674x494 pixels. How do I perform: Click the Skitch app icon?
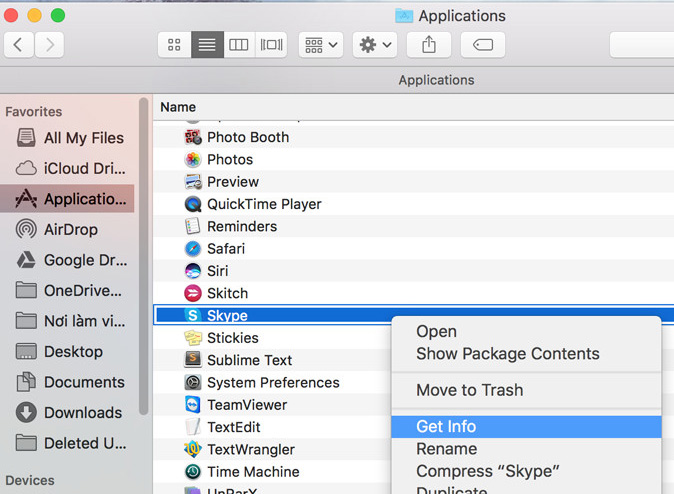[193, 293]
